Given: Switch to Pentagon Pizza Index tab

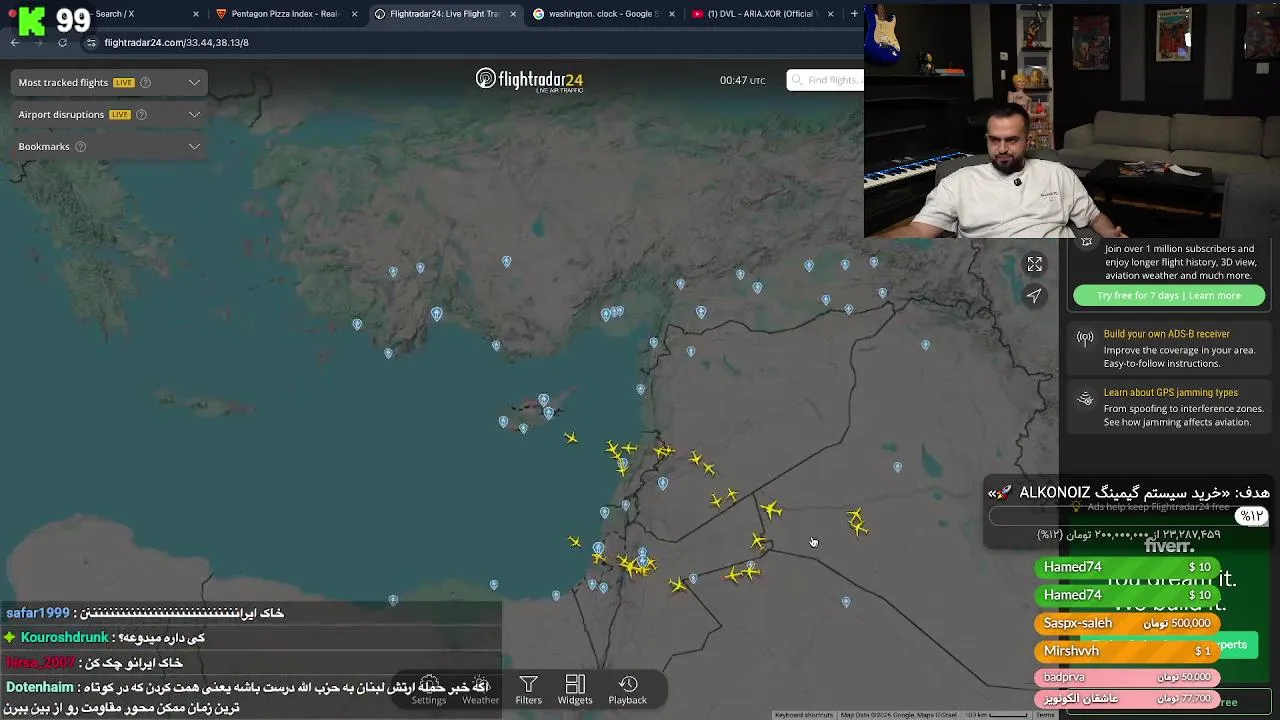Looking at the screenshot, I should click(285, 14).
